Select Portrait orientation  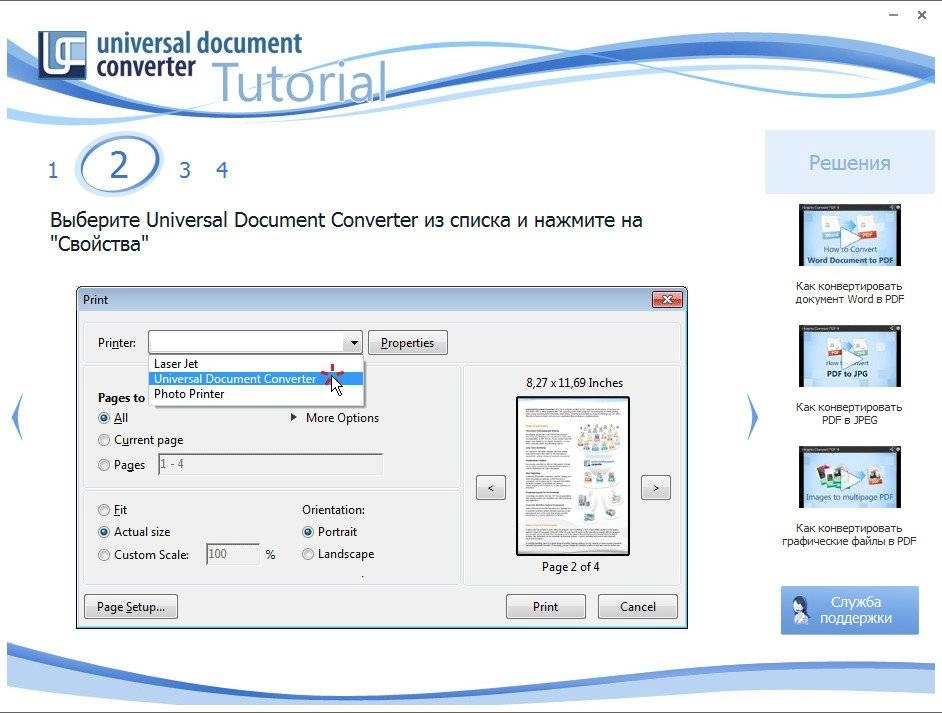tap(308, 532)
